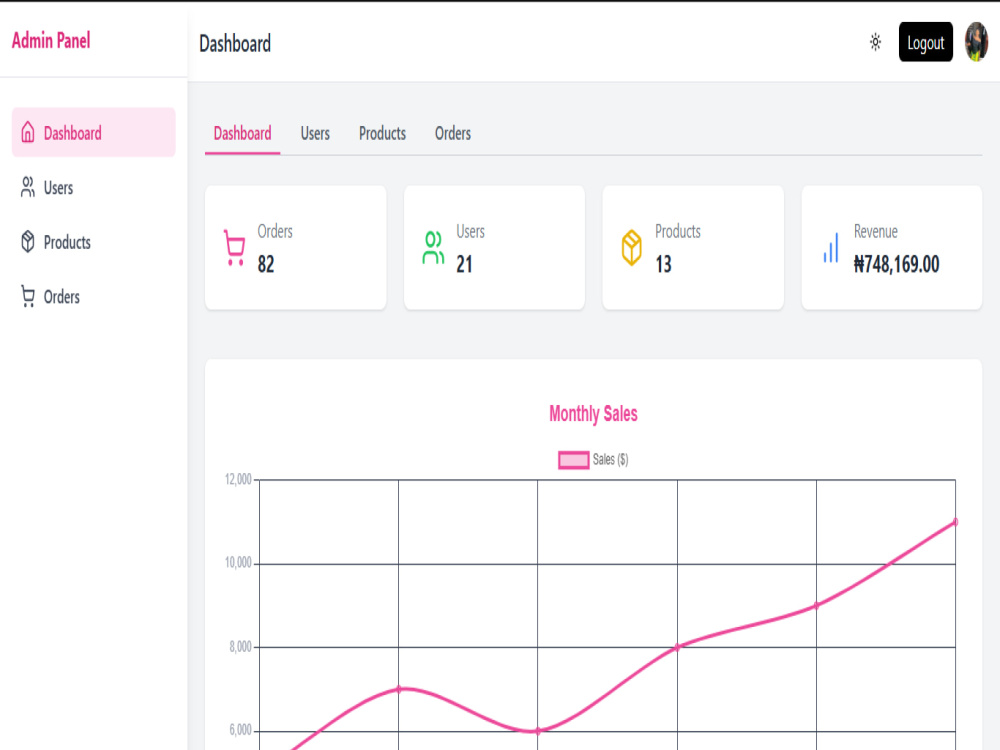The width and height of the screenshot is (1000, 750).
Task: Click the 6,000 y-axis label
Action: click(240, 730)
